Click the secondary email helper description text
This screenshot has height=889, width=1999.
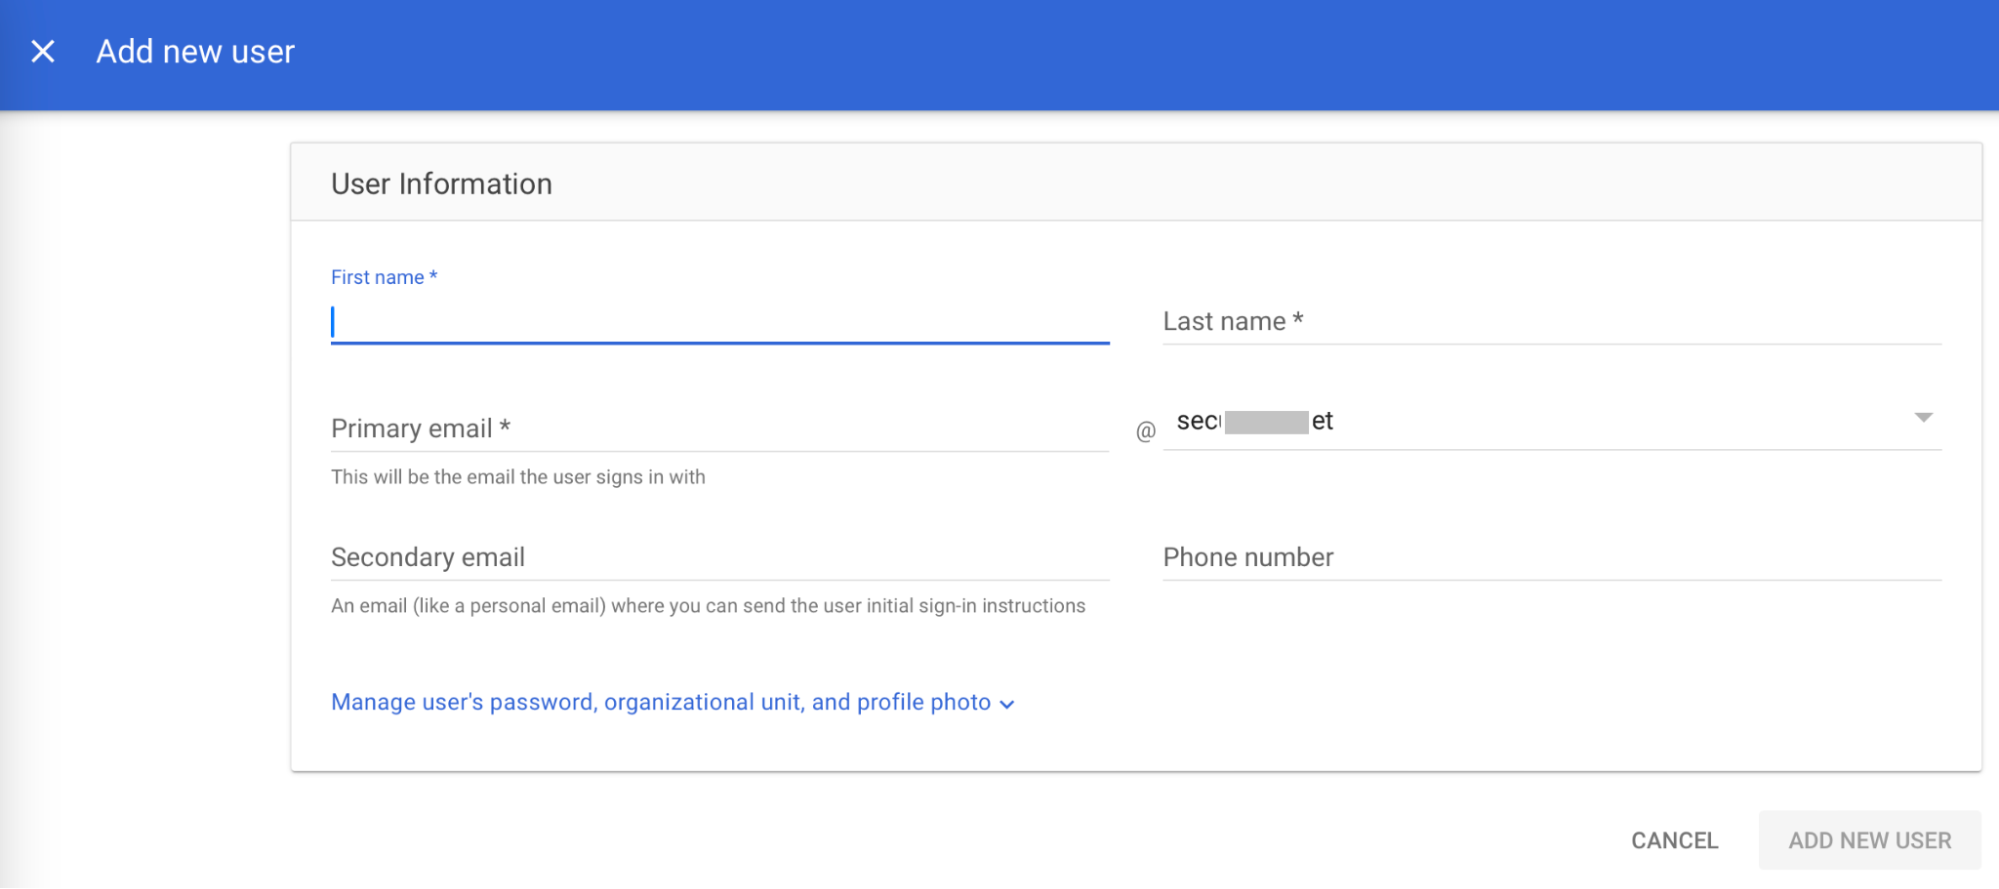[708, 606]
